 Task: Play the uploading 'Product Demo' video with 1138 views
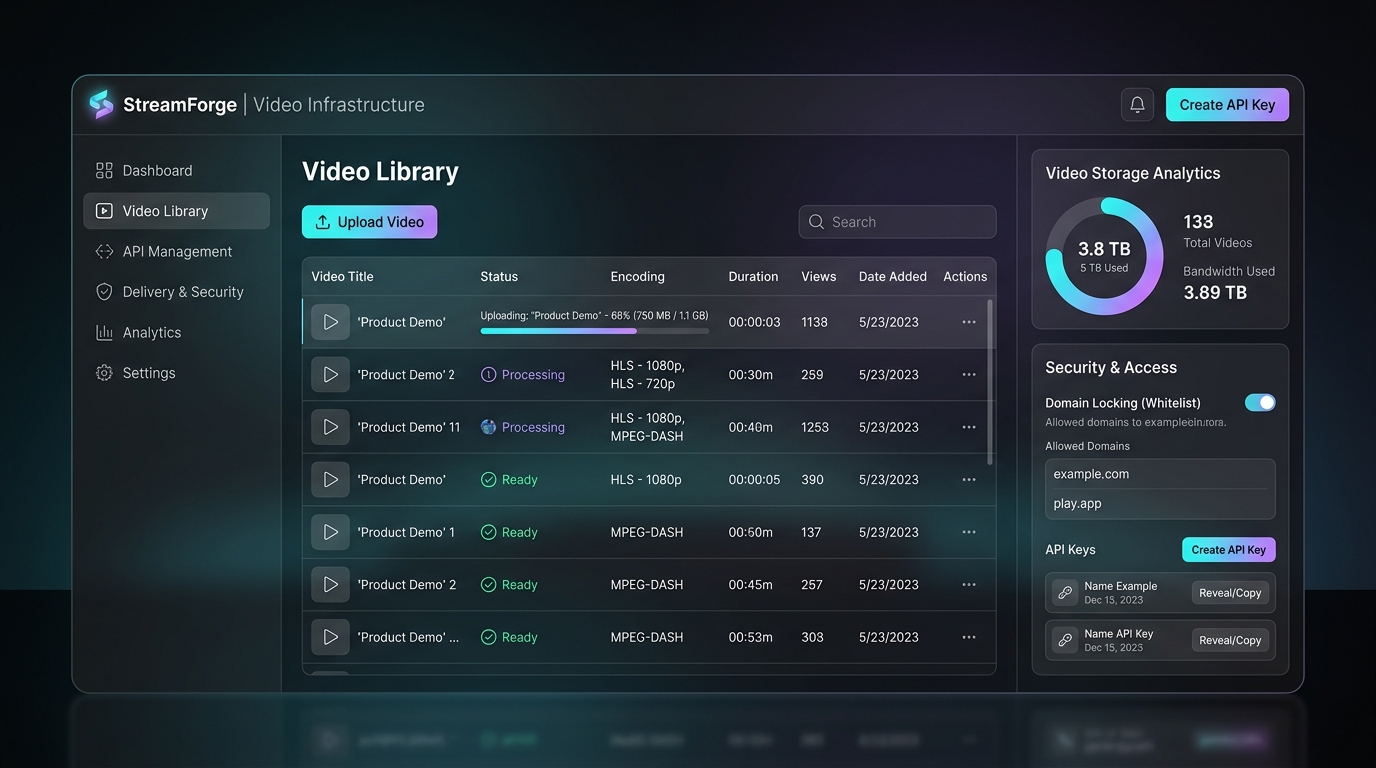330,322
